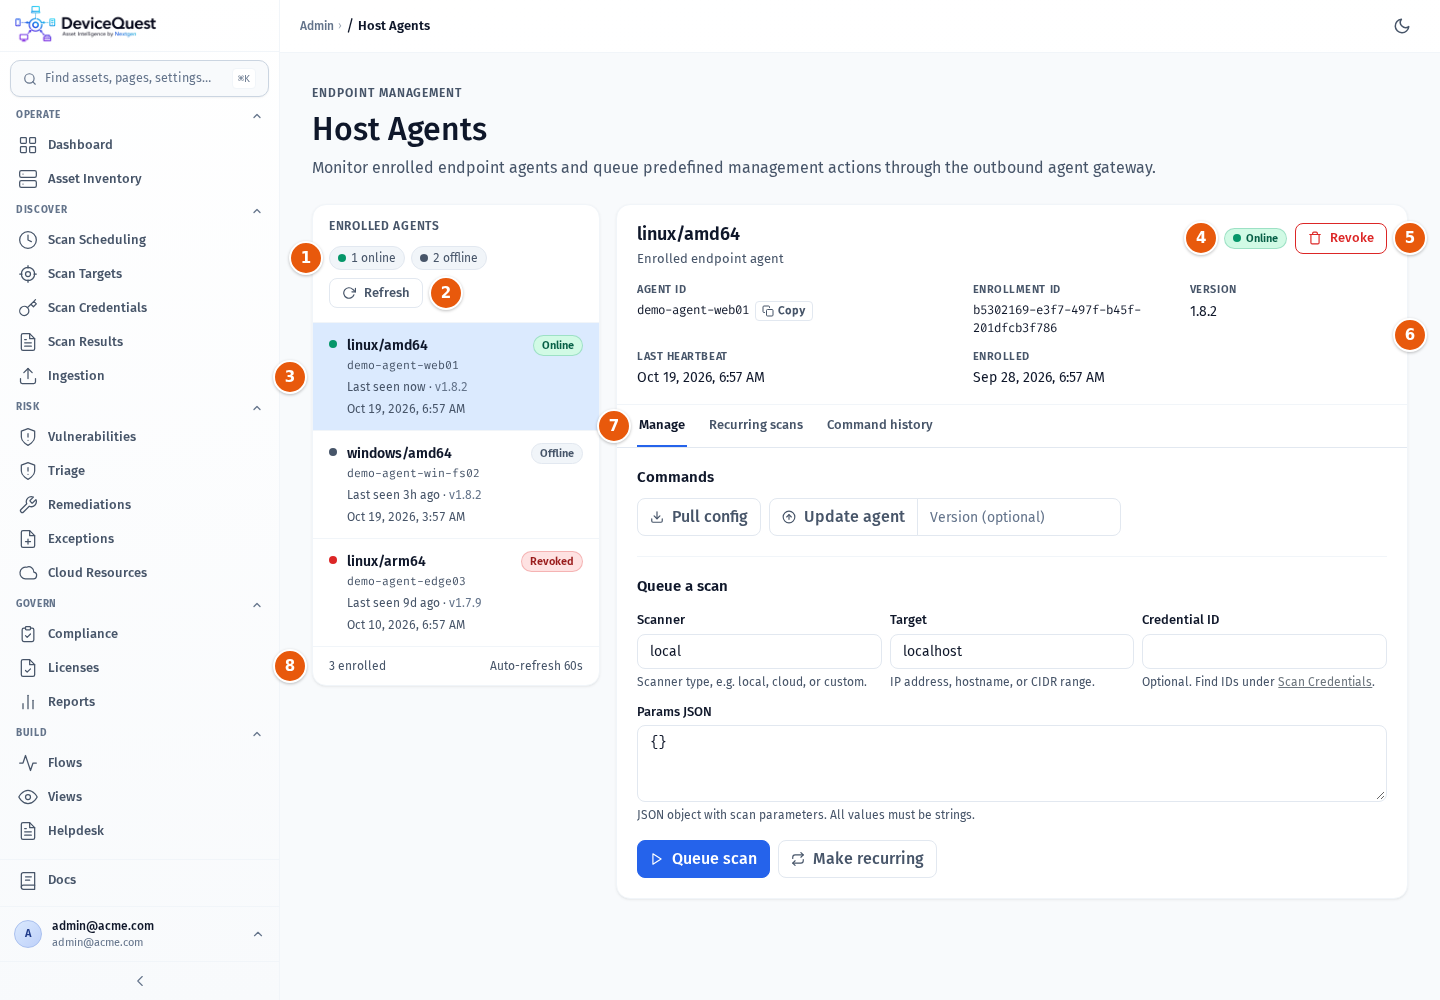The image size is (1440, 1000).
Task: Open Licenses page
Action: click(x=139, y=668)
